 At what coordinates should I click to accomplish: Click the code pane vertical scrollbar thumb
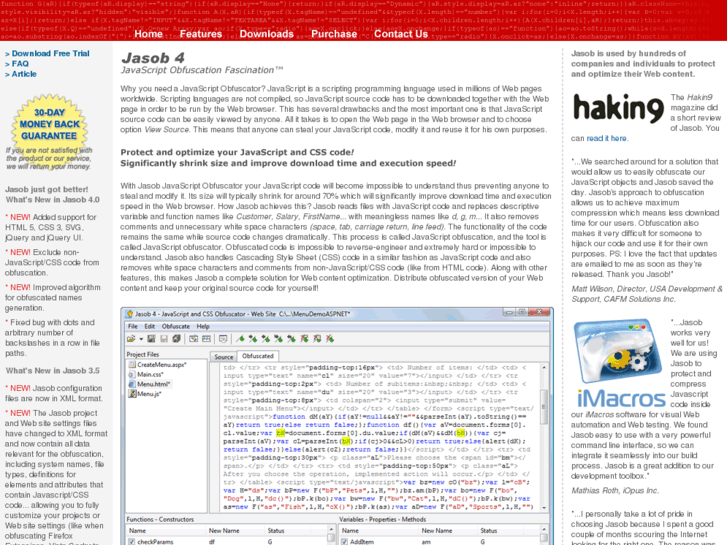(544, 407)
